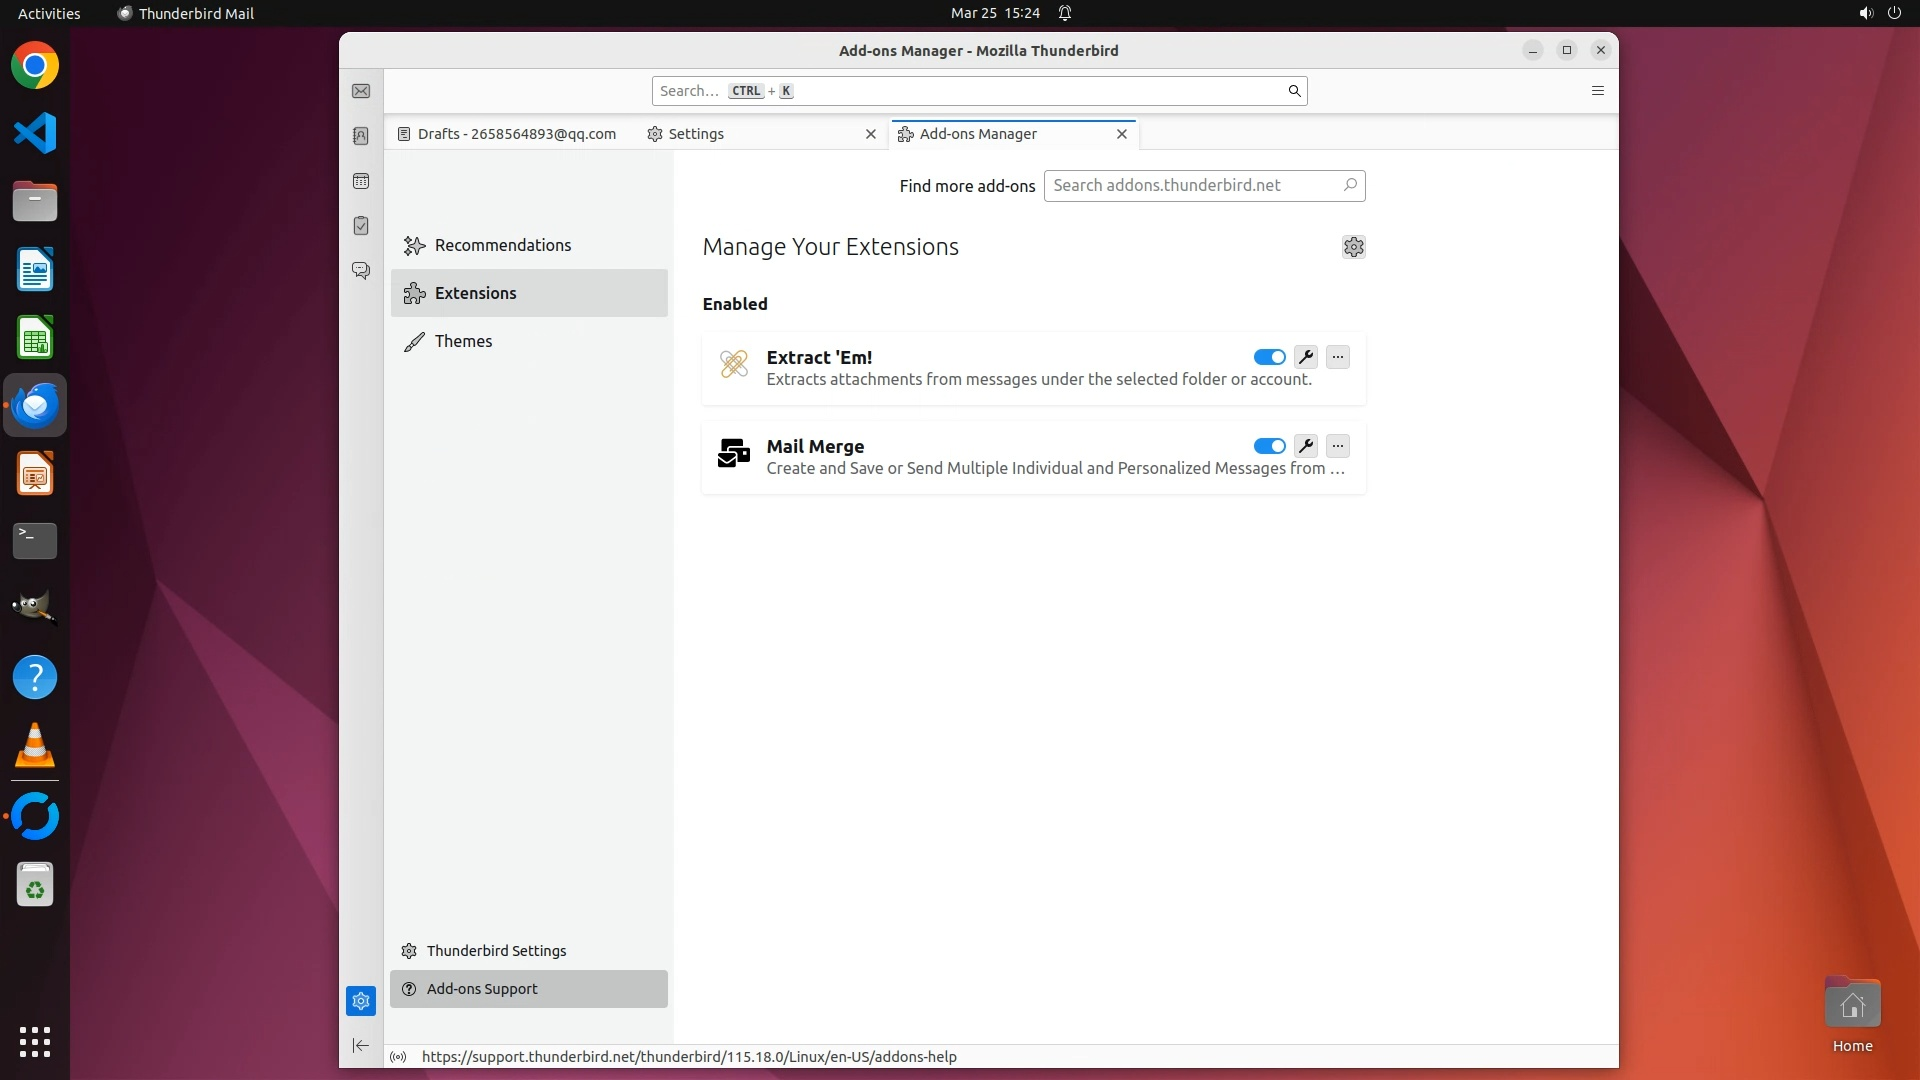The width and height of the screenshot is (1920, 1080).
Task: Open the Mail space icon in sidebar
Action: point(361,91)
